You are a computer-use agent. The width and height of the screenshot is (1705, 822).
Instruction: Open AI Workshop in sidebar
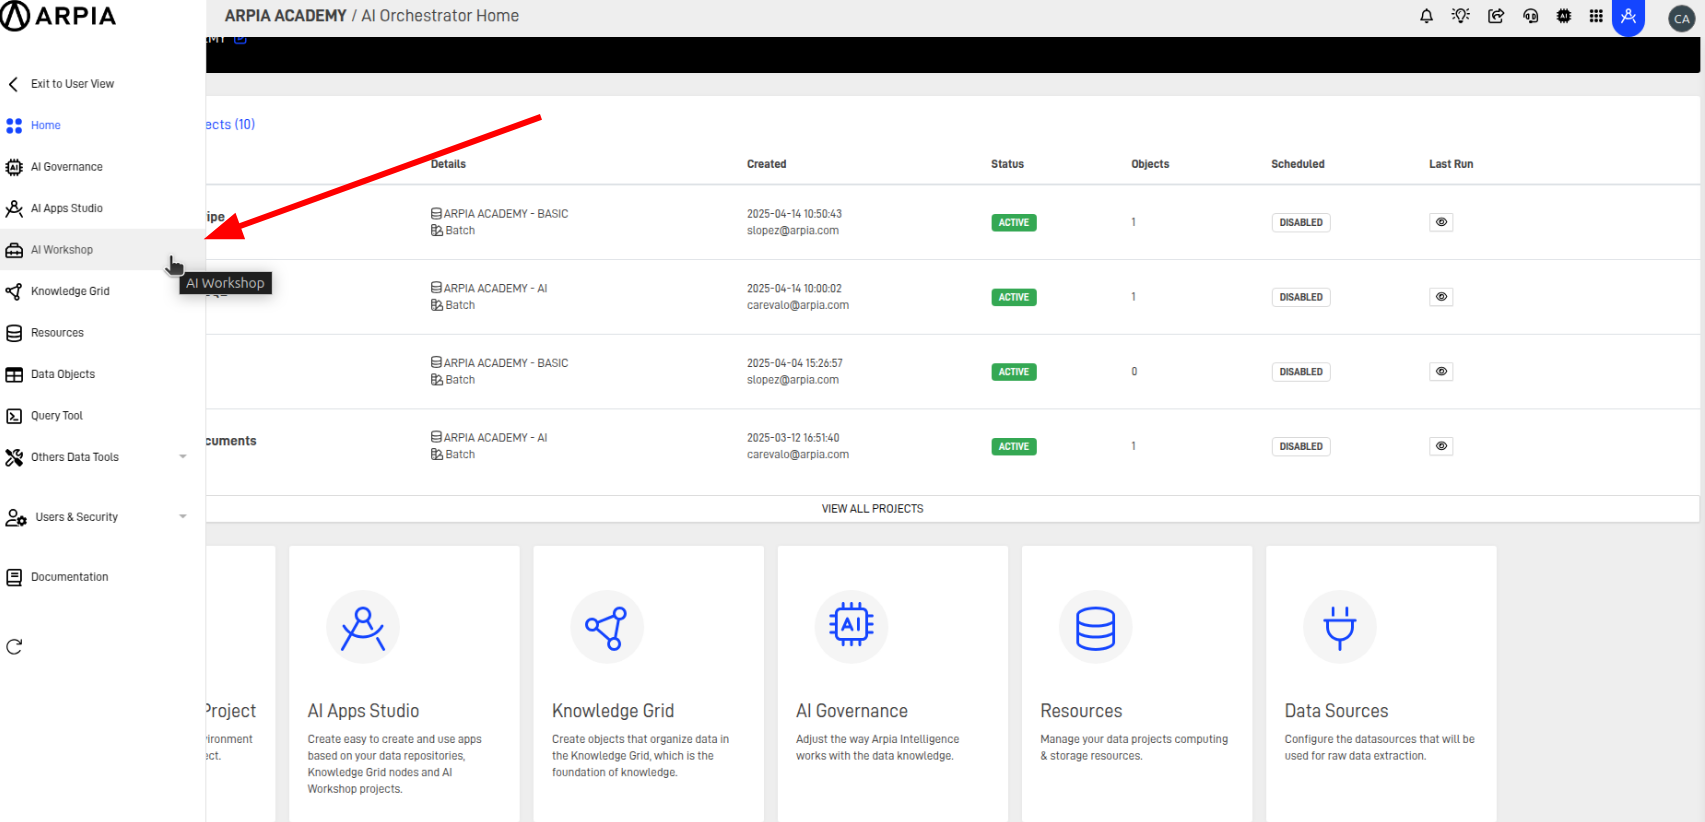point(62,250)
